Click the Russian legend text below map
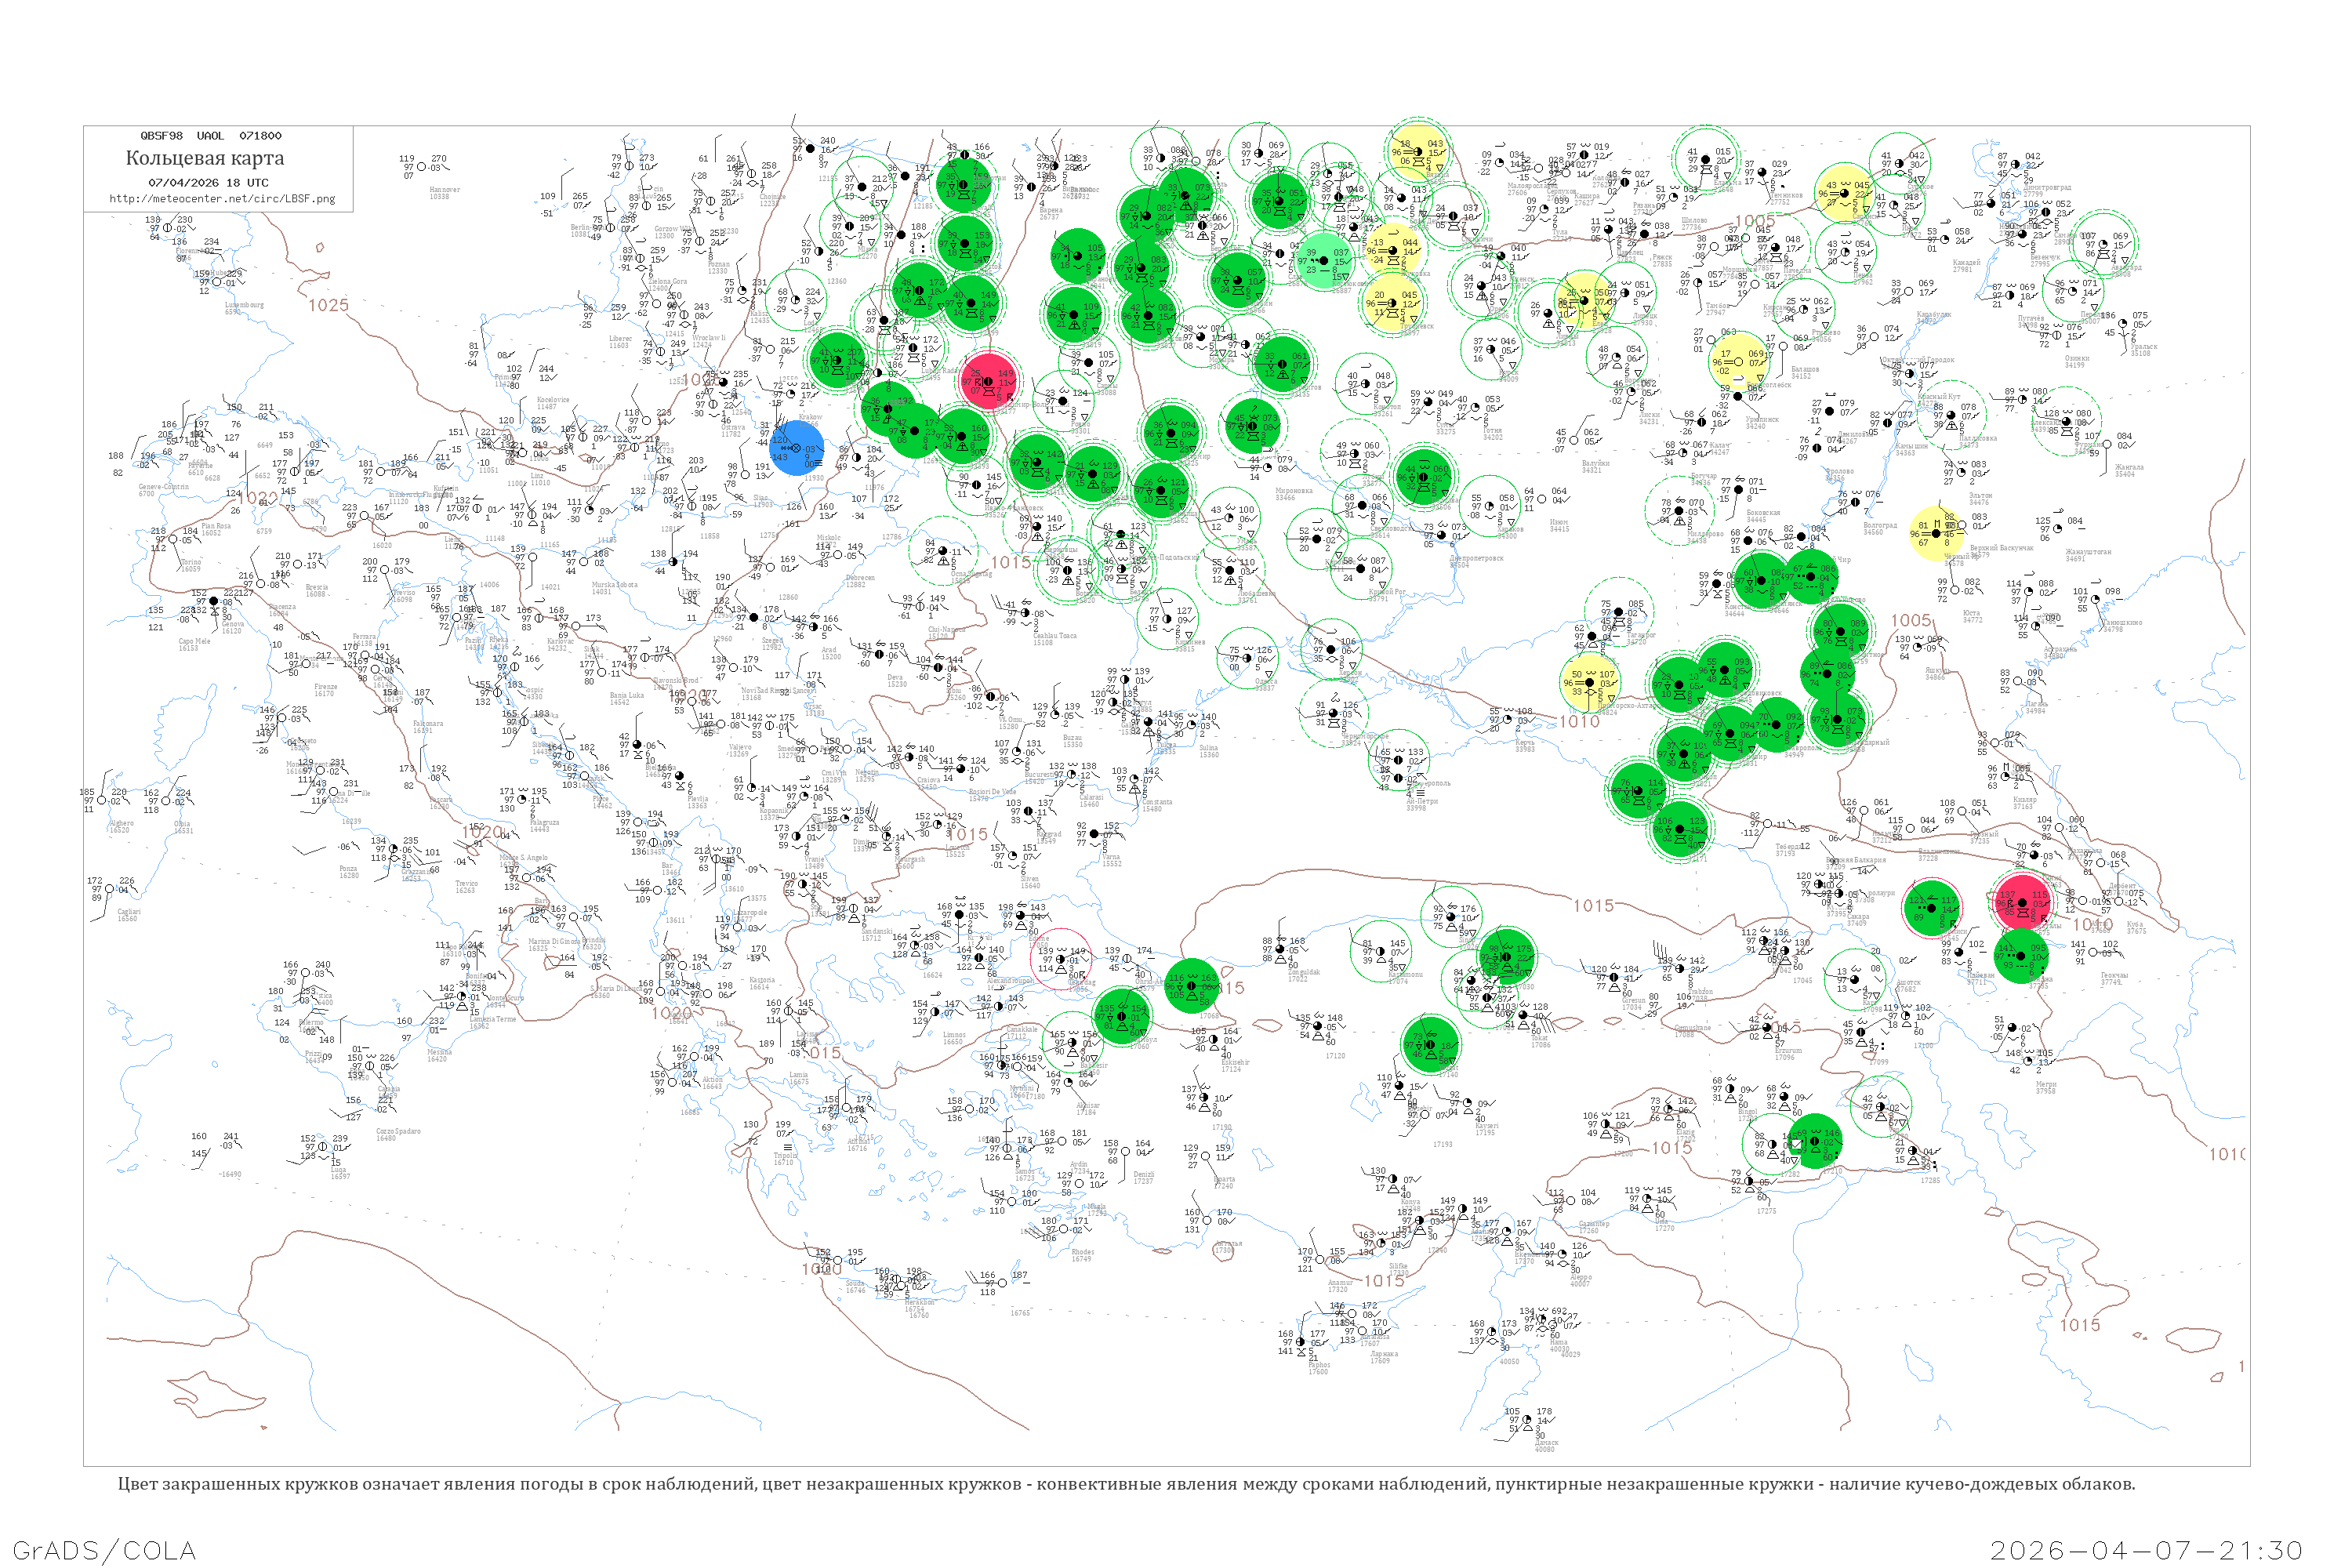This screenshot has width=2352, height=1568. coord(1126,1484)
